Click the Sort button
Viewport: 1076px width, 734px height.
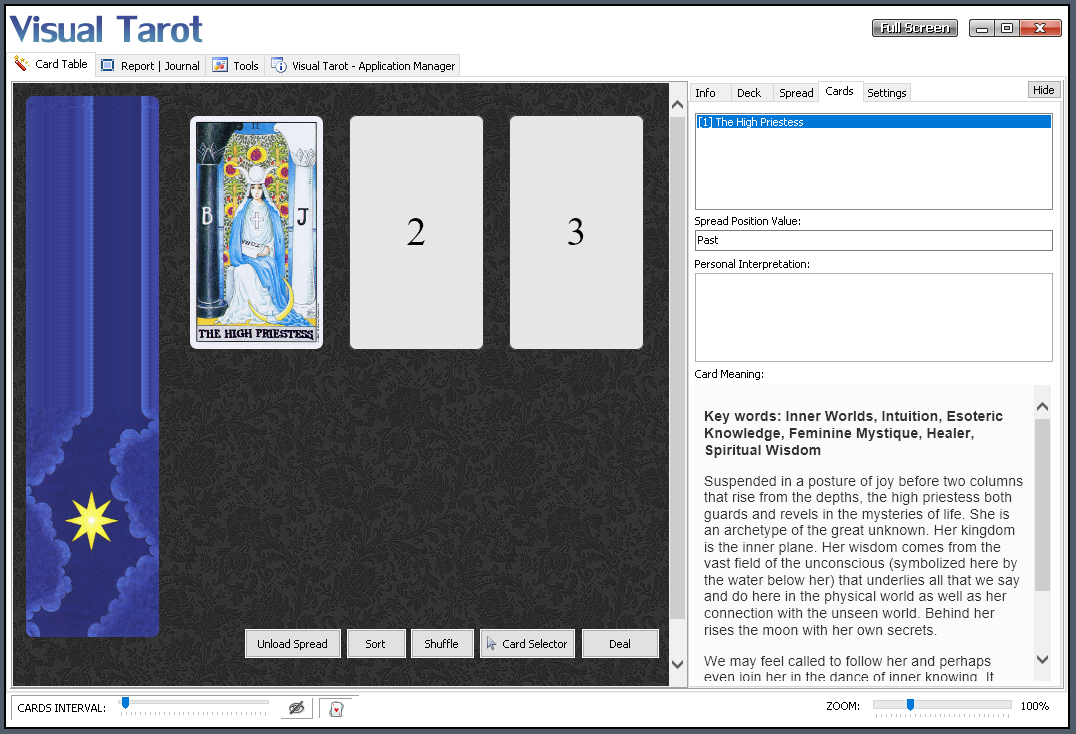(375, 643)
